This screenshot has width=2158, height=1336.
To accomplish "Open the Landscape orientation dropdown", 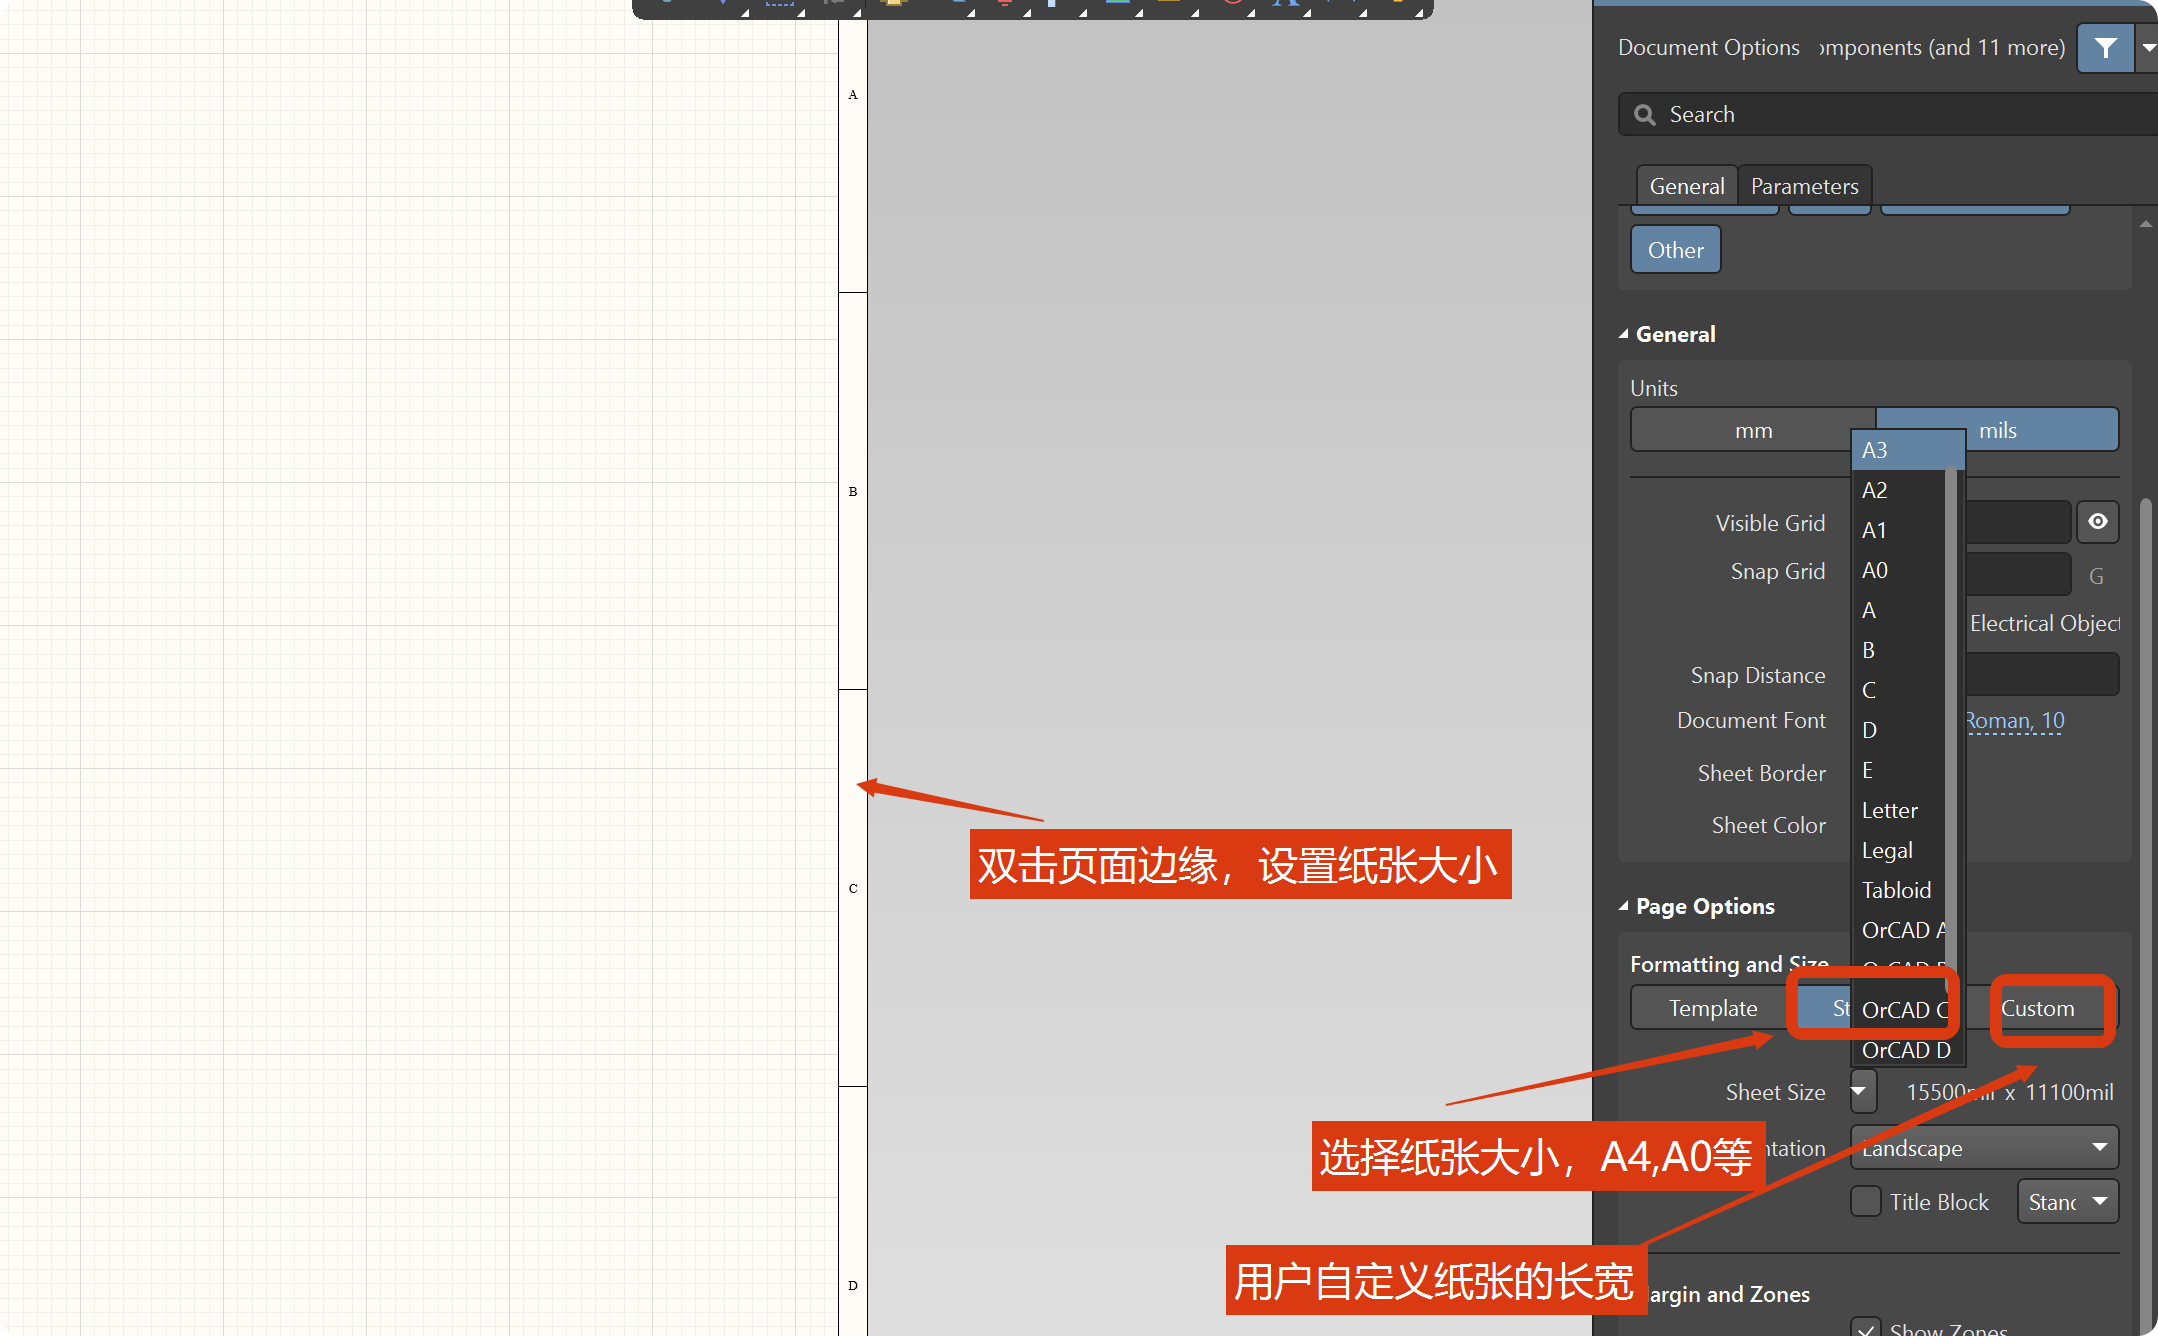I will 1984,1147.
